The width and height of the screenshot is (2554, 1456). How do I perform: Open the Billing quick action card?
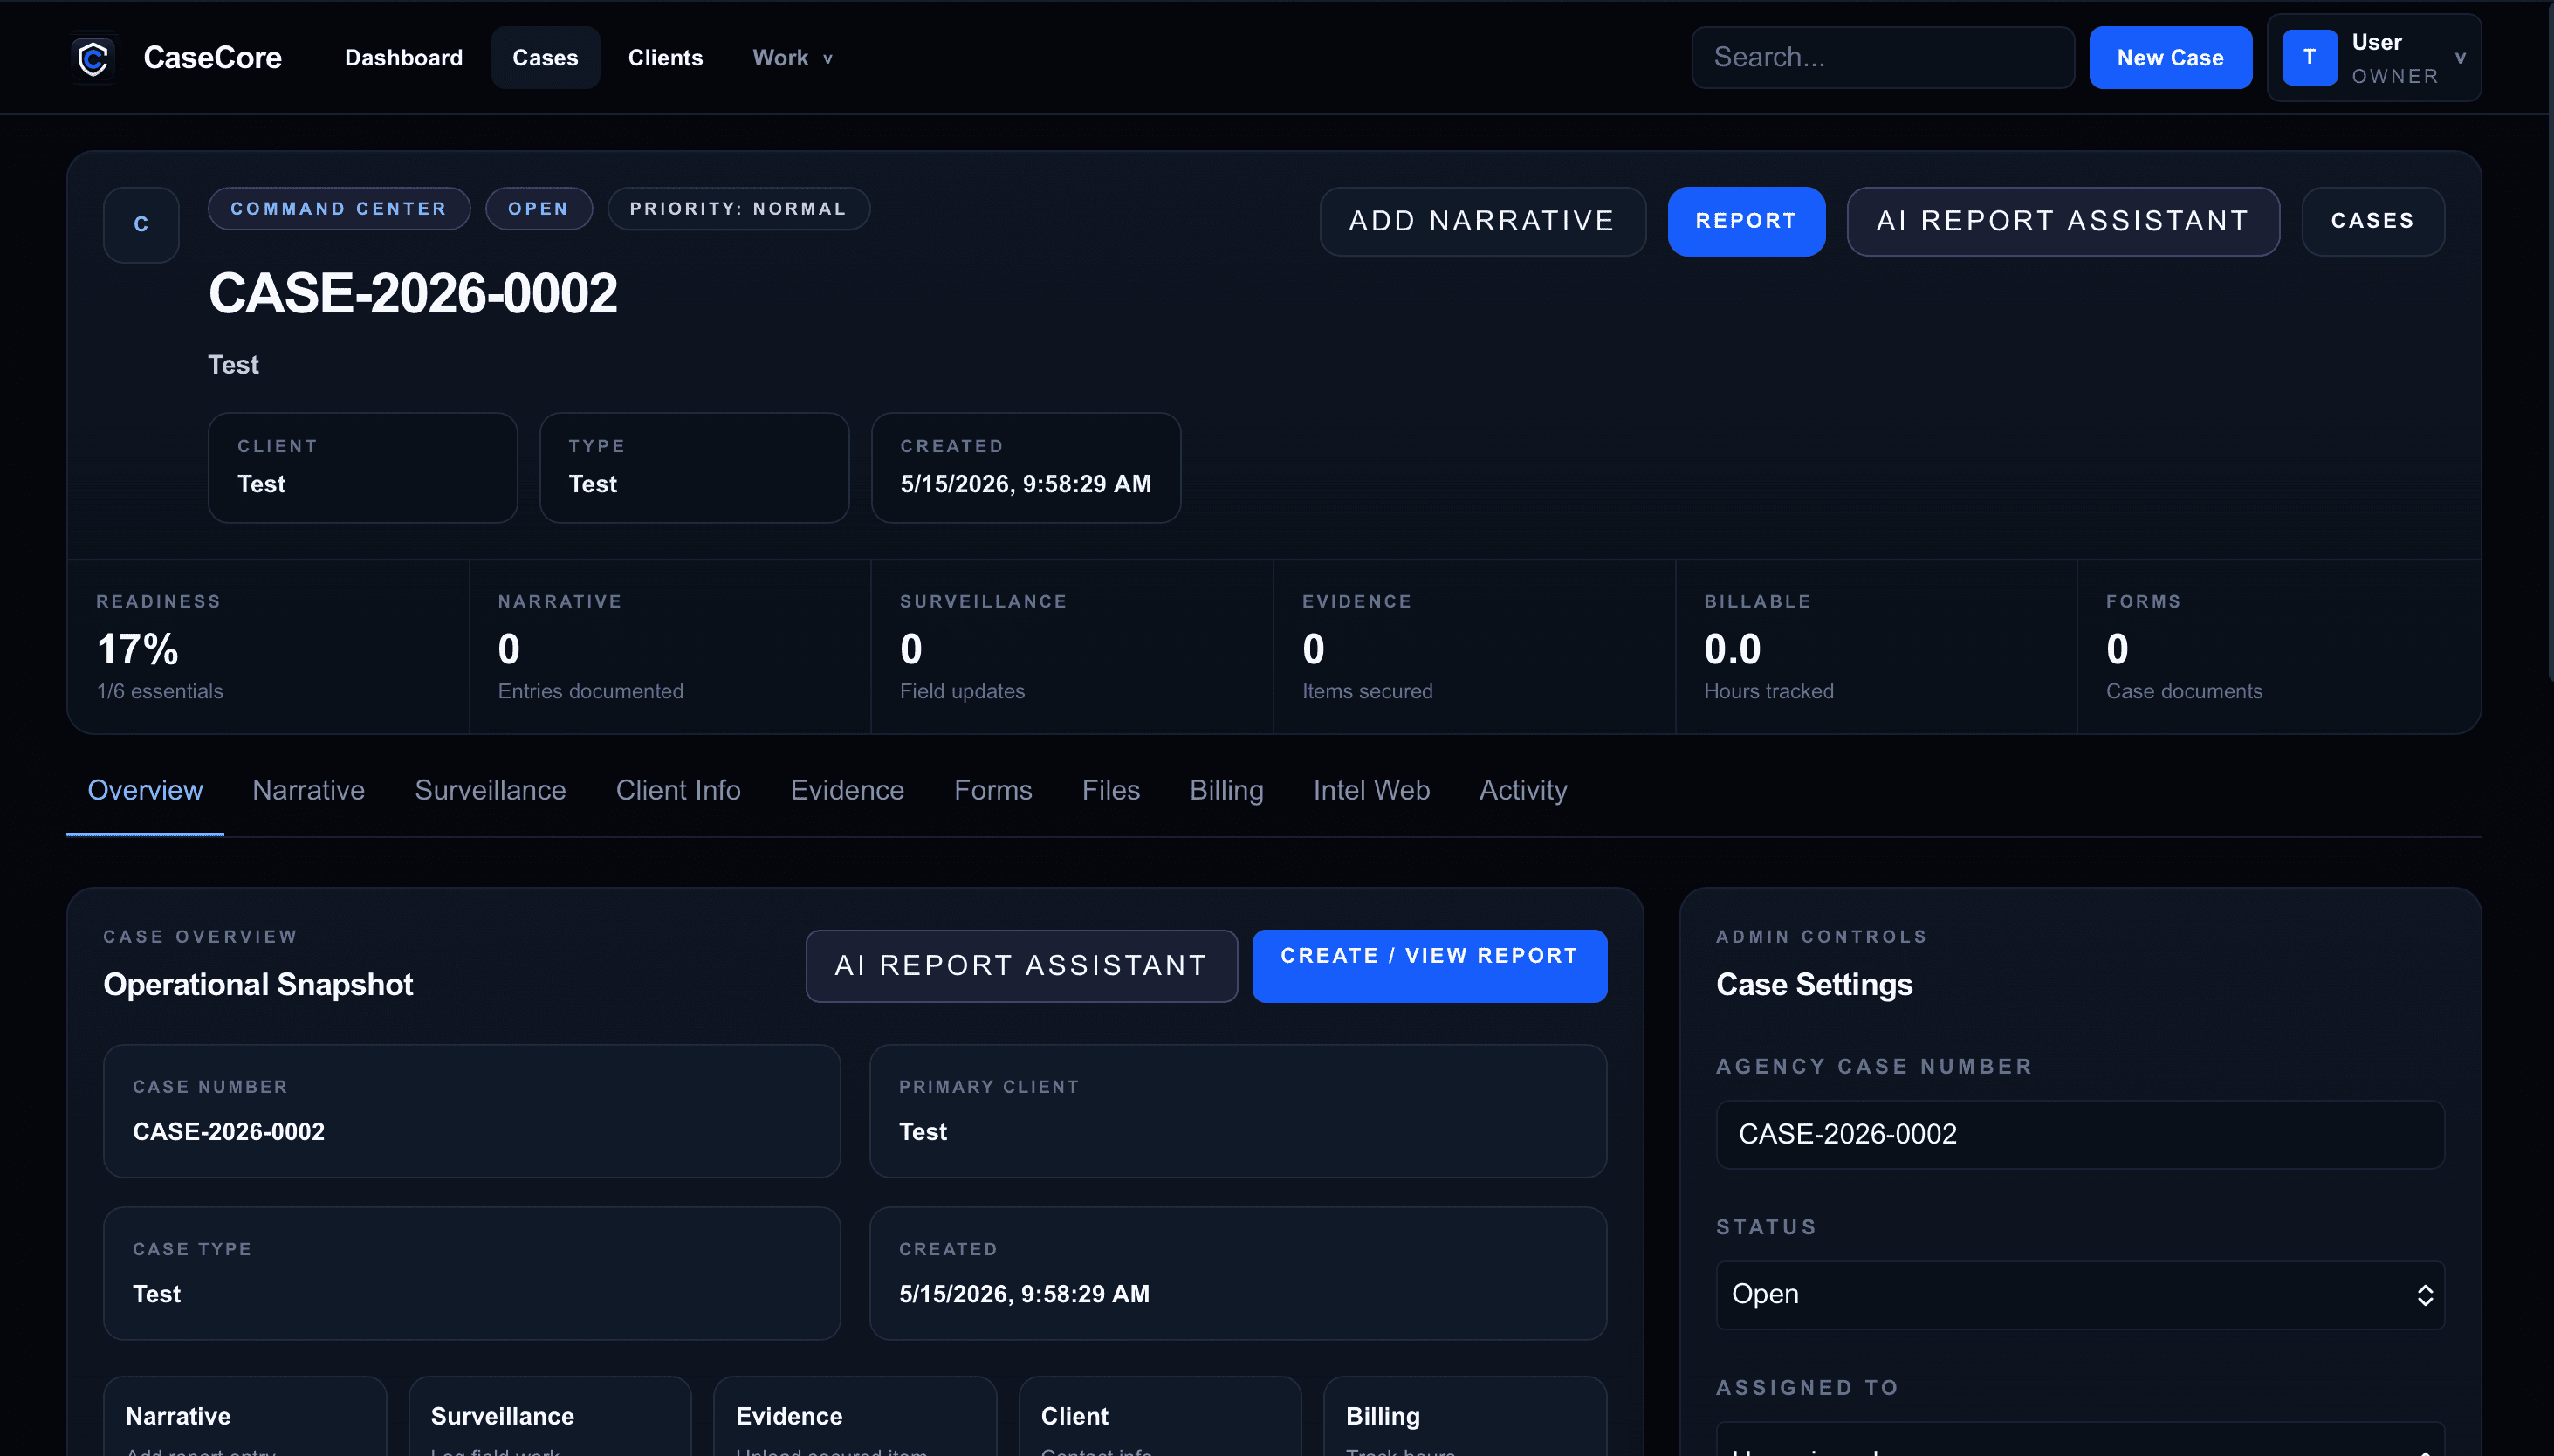(1465, 1418)
